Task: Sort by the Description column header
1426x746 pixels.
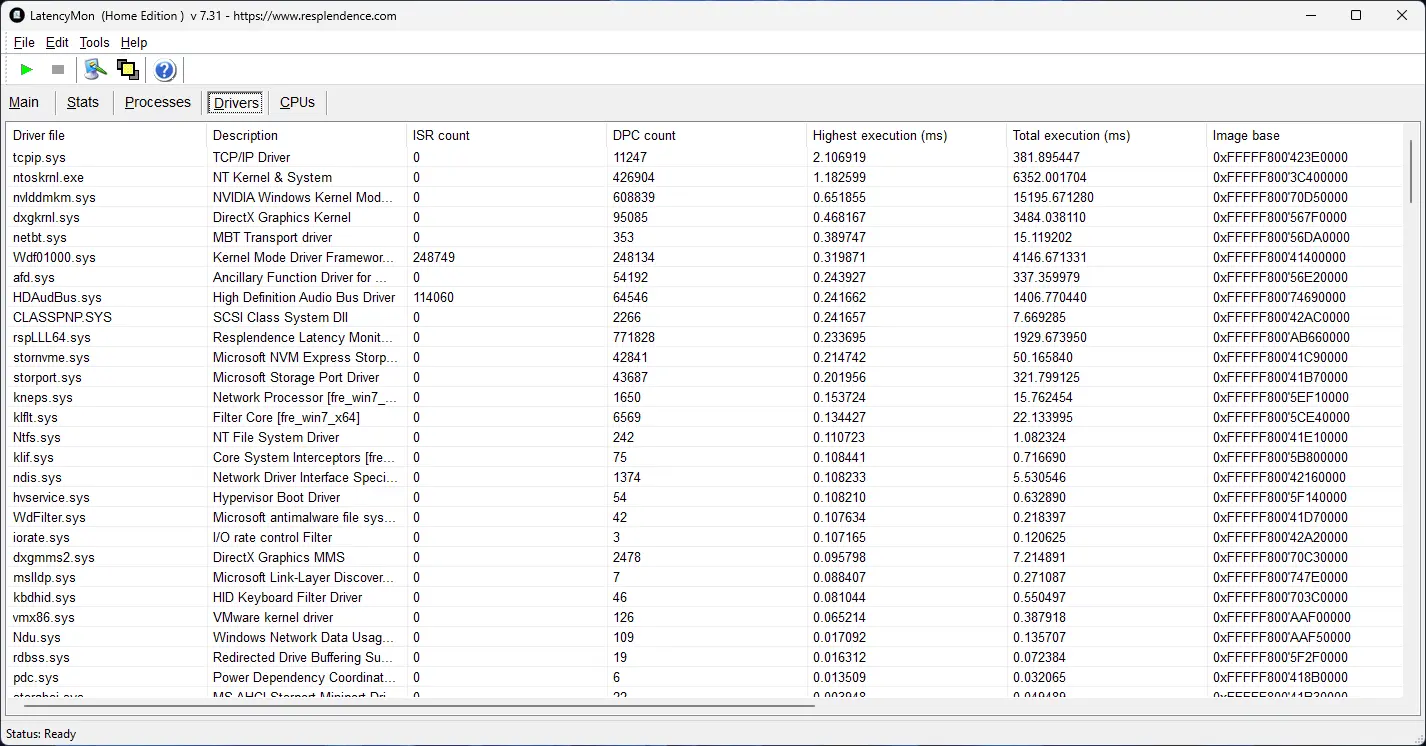Action: [307, 135]
